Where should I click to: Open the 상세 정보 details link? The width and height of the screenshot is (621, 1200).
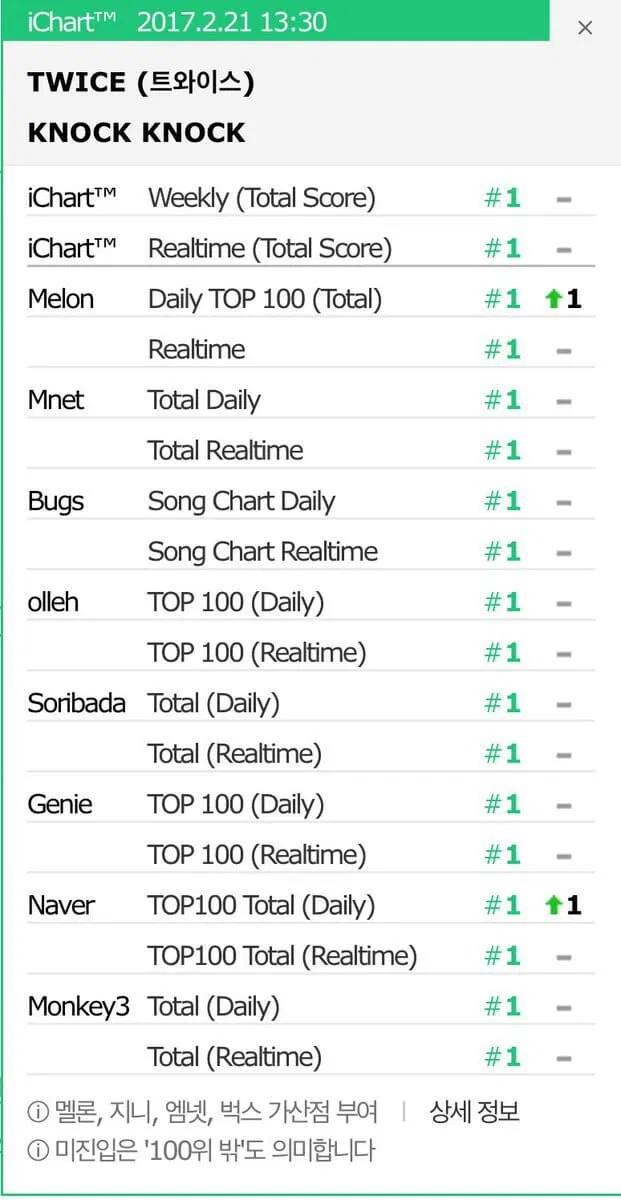472,1112
